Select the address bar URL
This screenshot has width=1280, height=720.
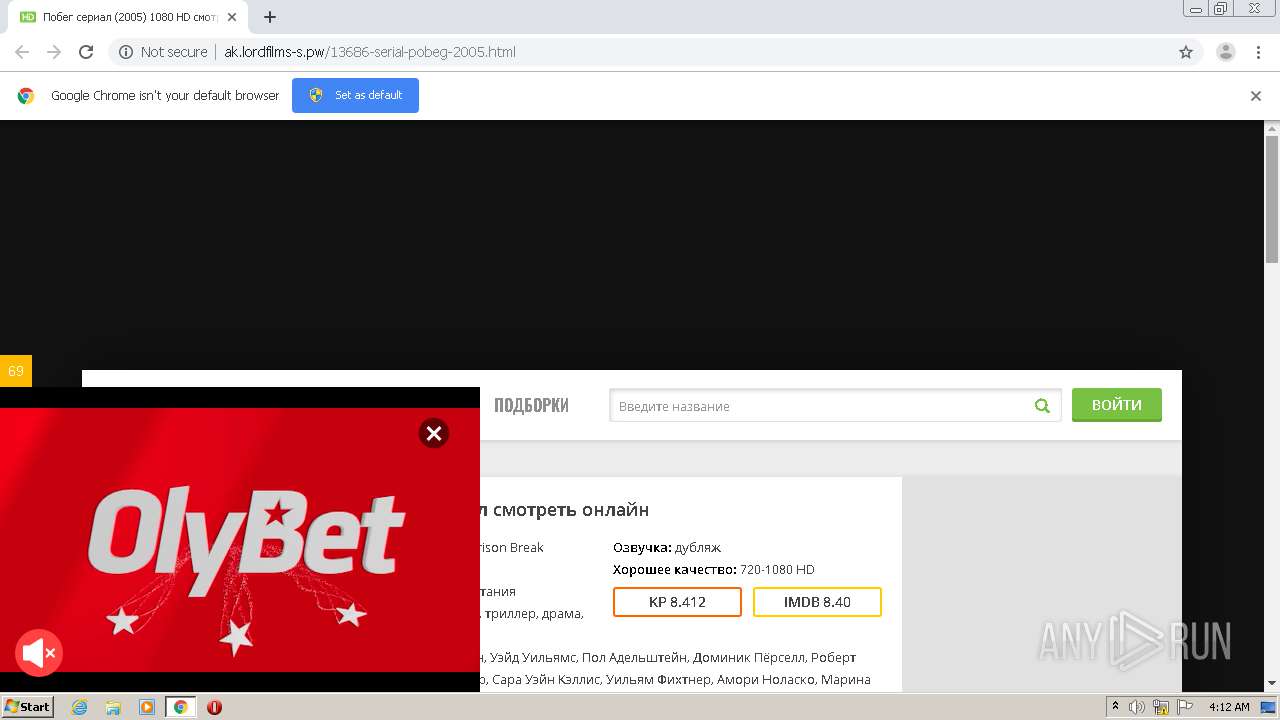coord(370,52)
